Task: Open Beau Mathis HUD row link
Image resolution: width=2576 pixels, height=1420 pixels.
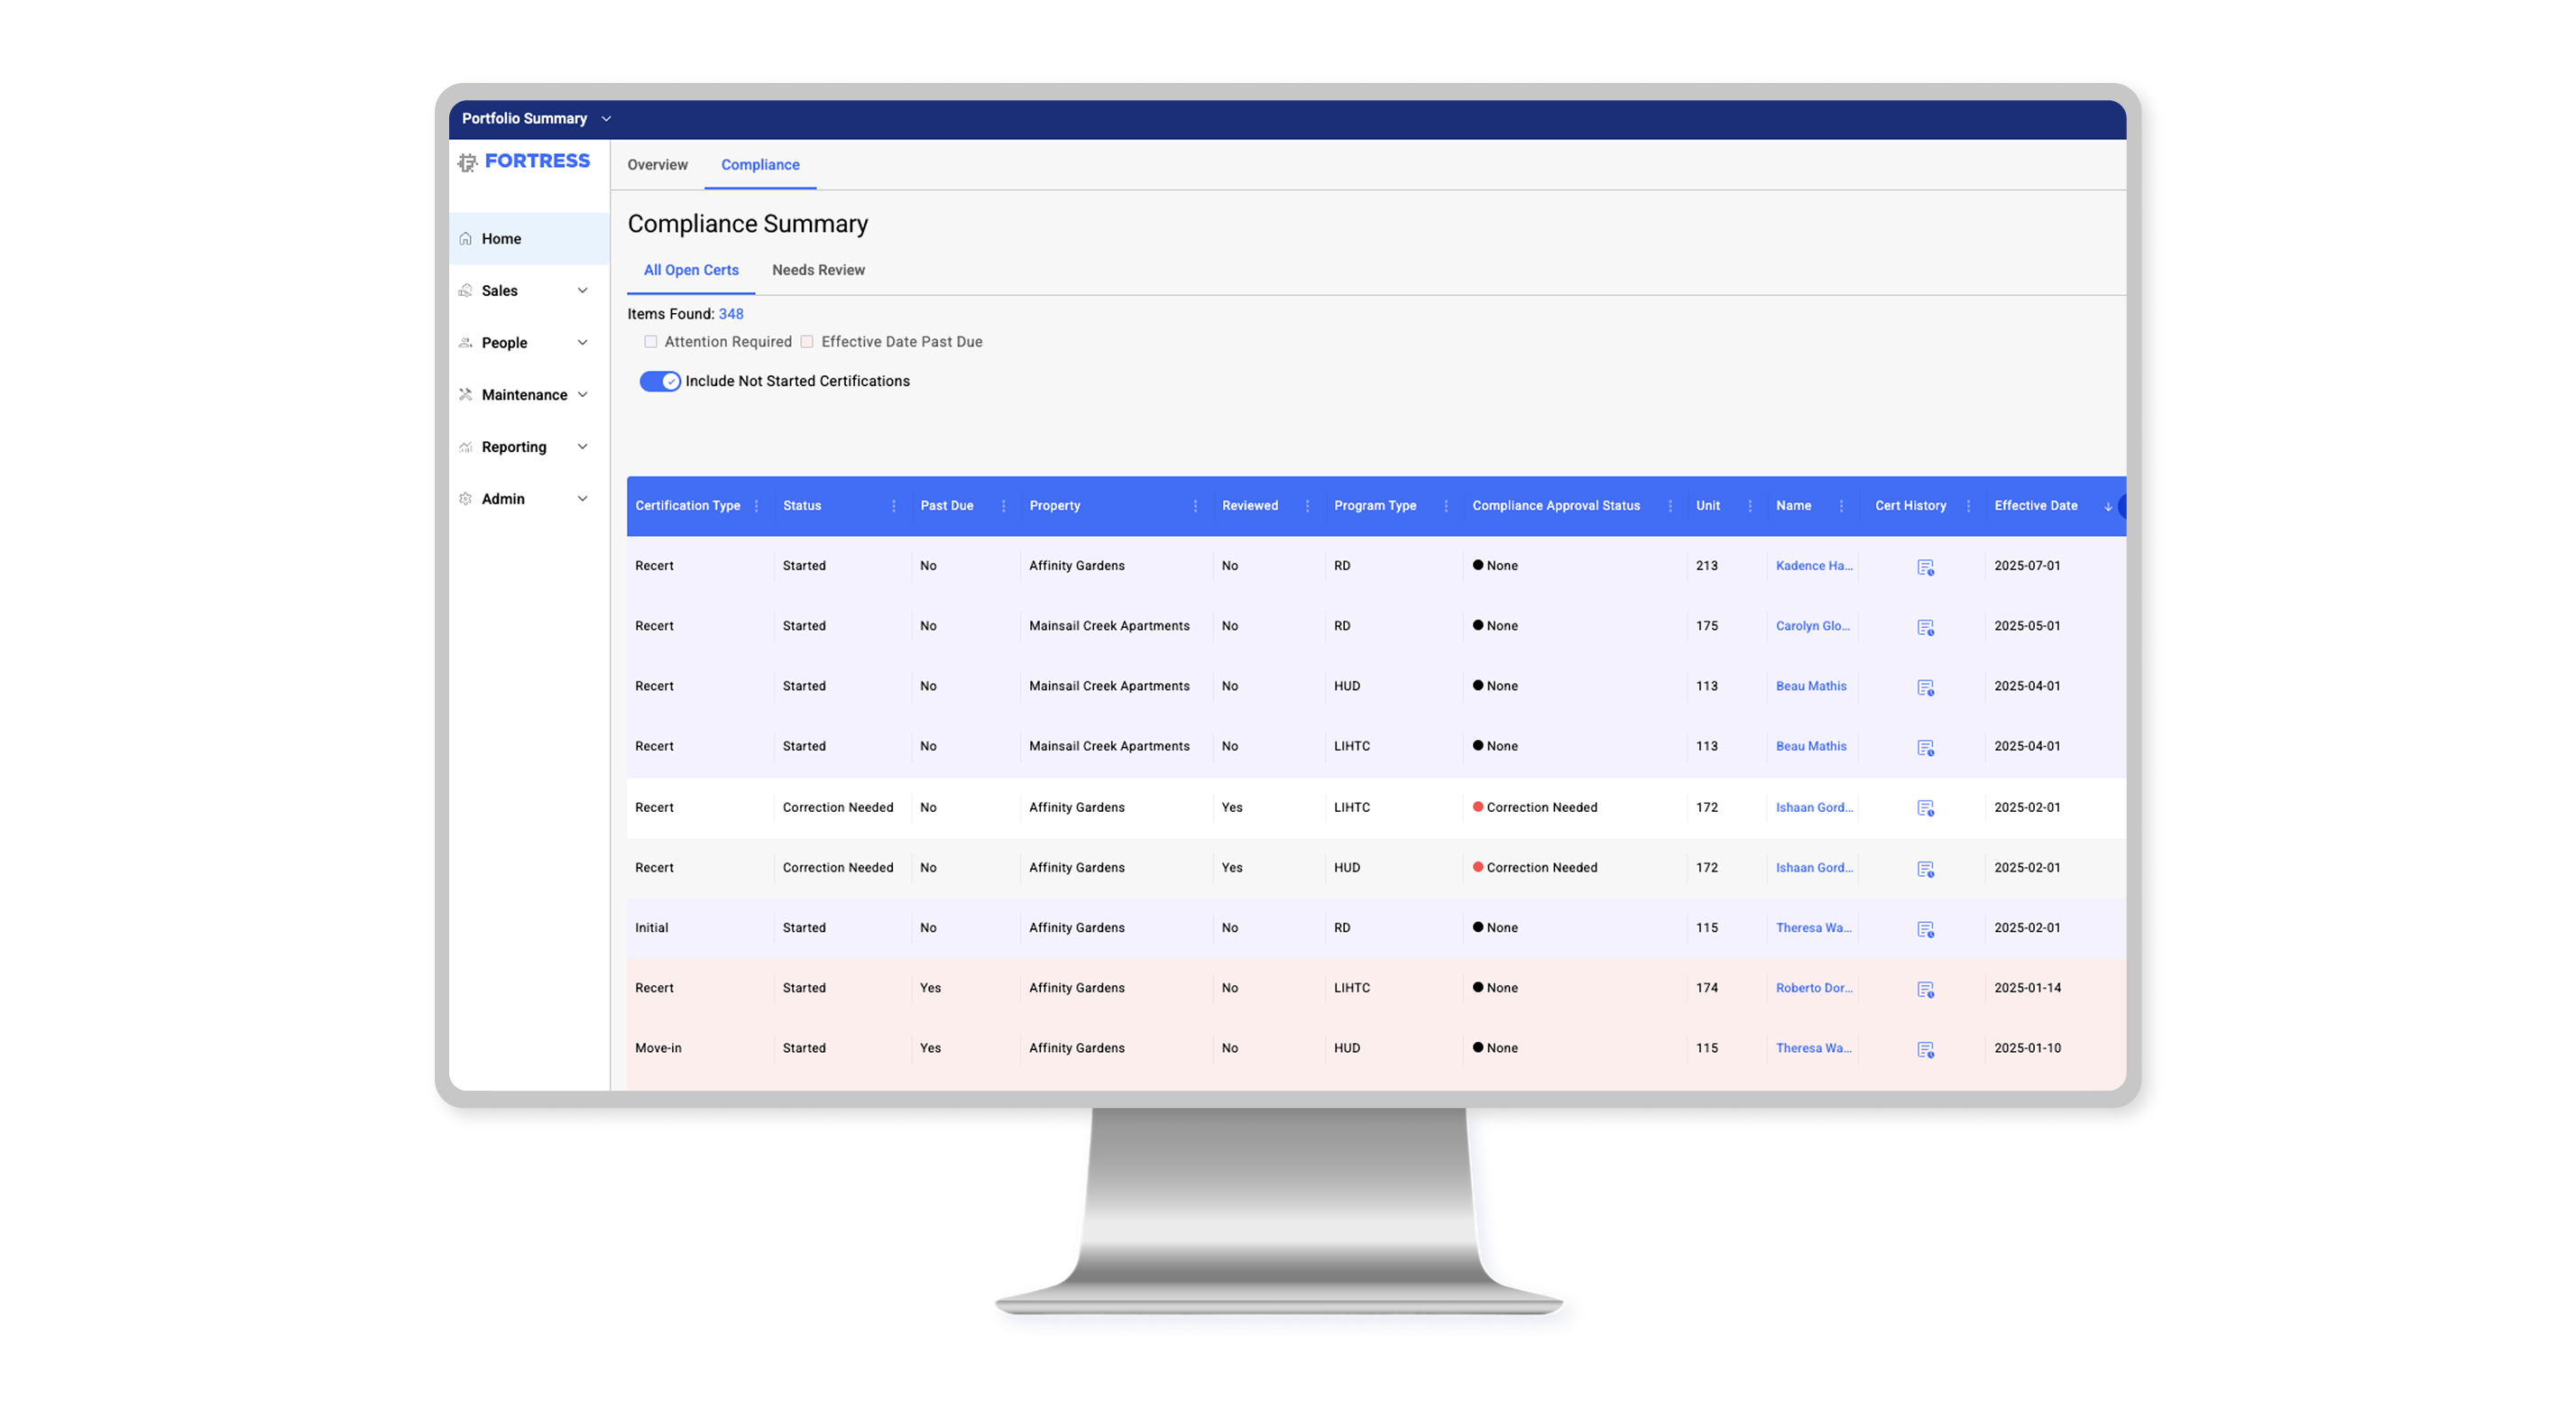Action: pos(1811,686)
